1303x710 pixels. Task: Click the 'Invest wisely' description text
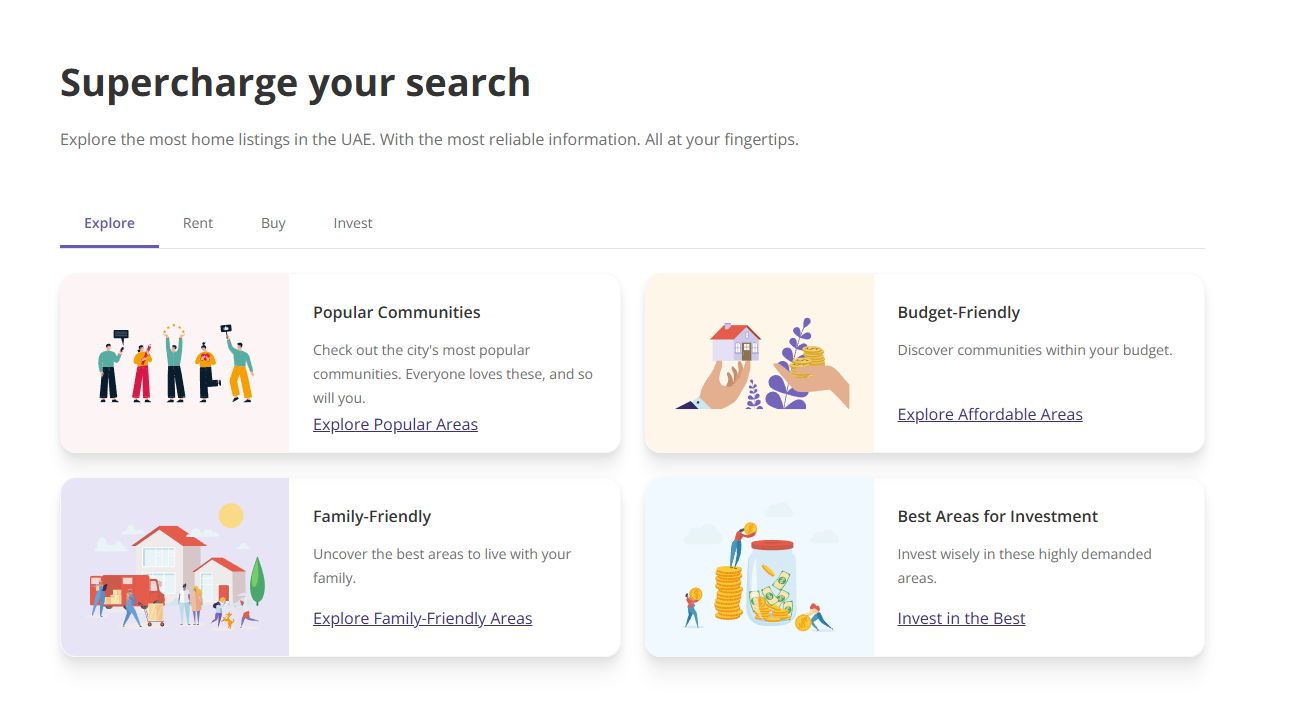click(x=1024, y=565)
